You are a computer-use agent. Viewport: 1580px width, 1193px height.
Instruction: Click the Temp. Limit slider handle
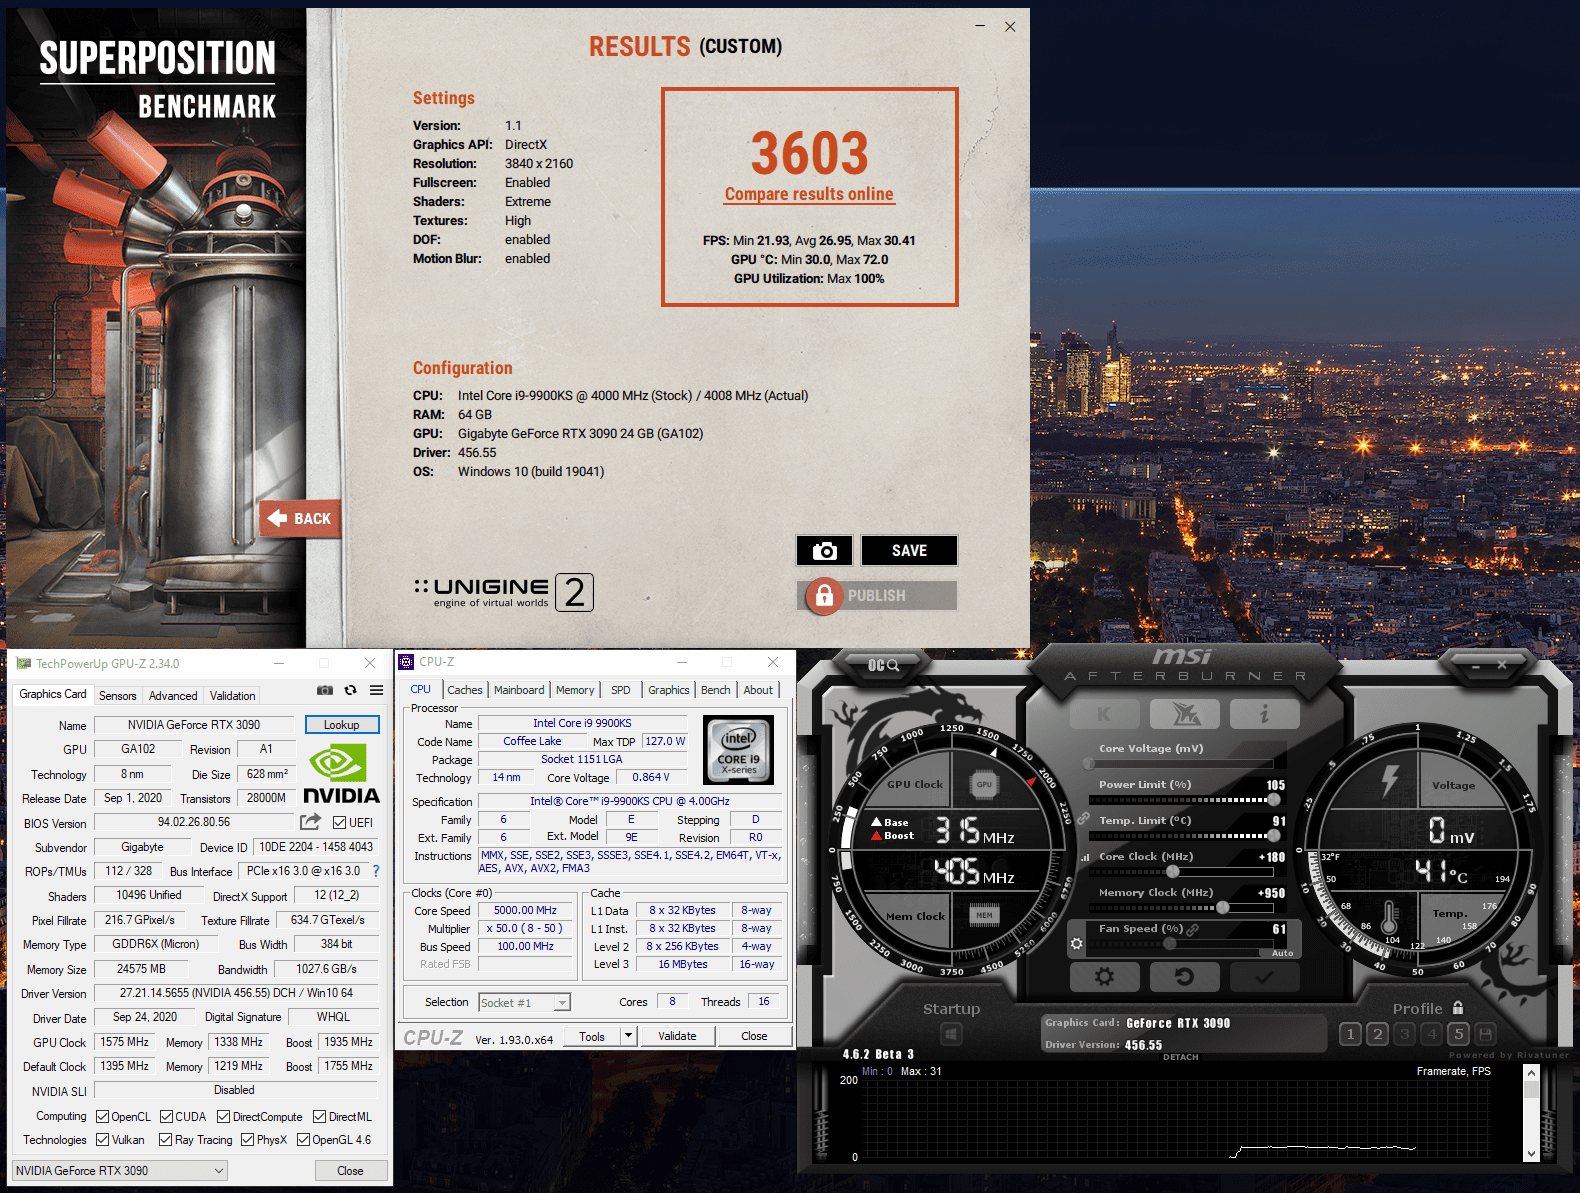tap(1273, 836)
